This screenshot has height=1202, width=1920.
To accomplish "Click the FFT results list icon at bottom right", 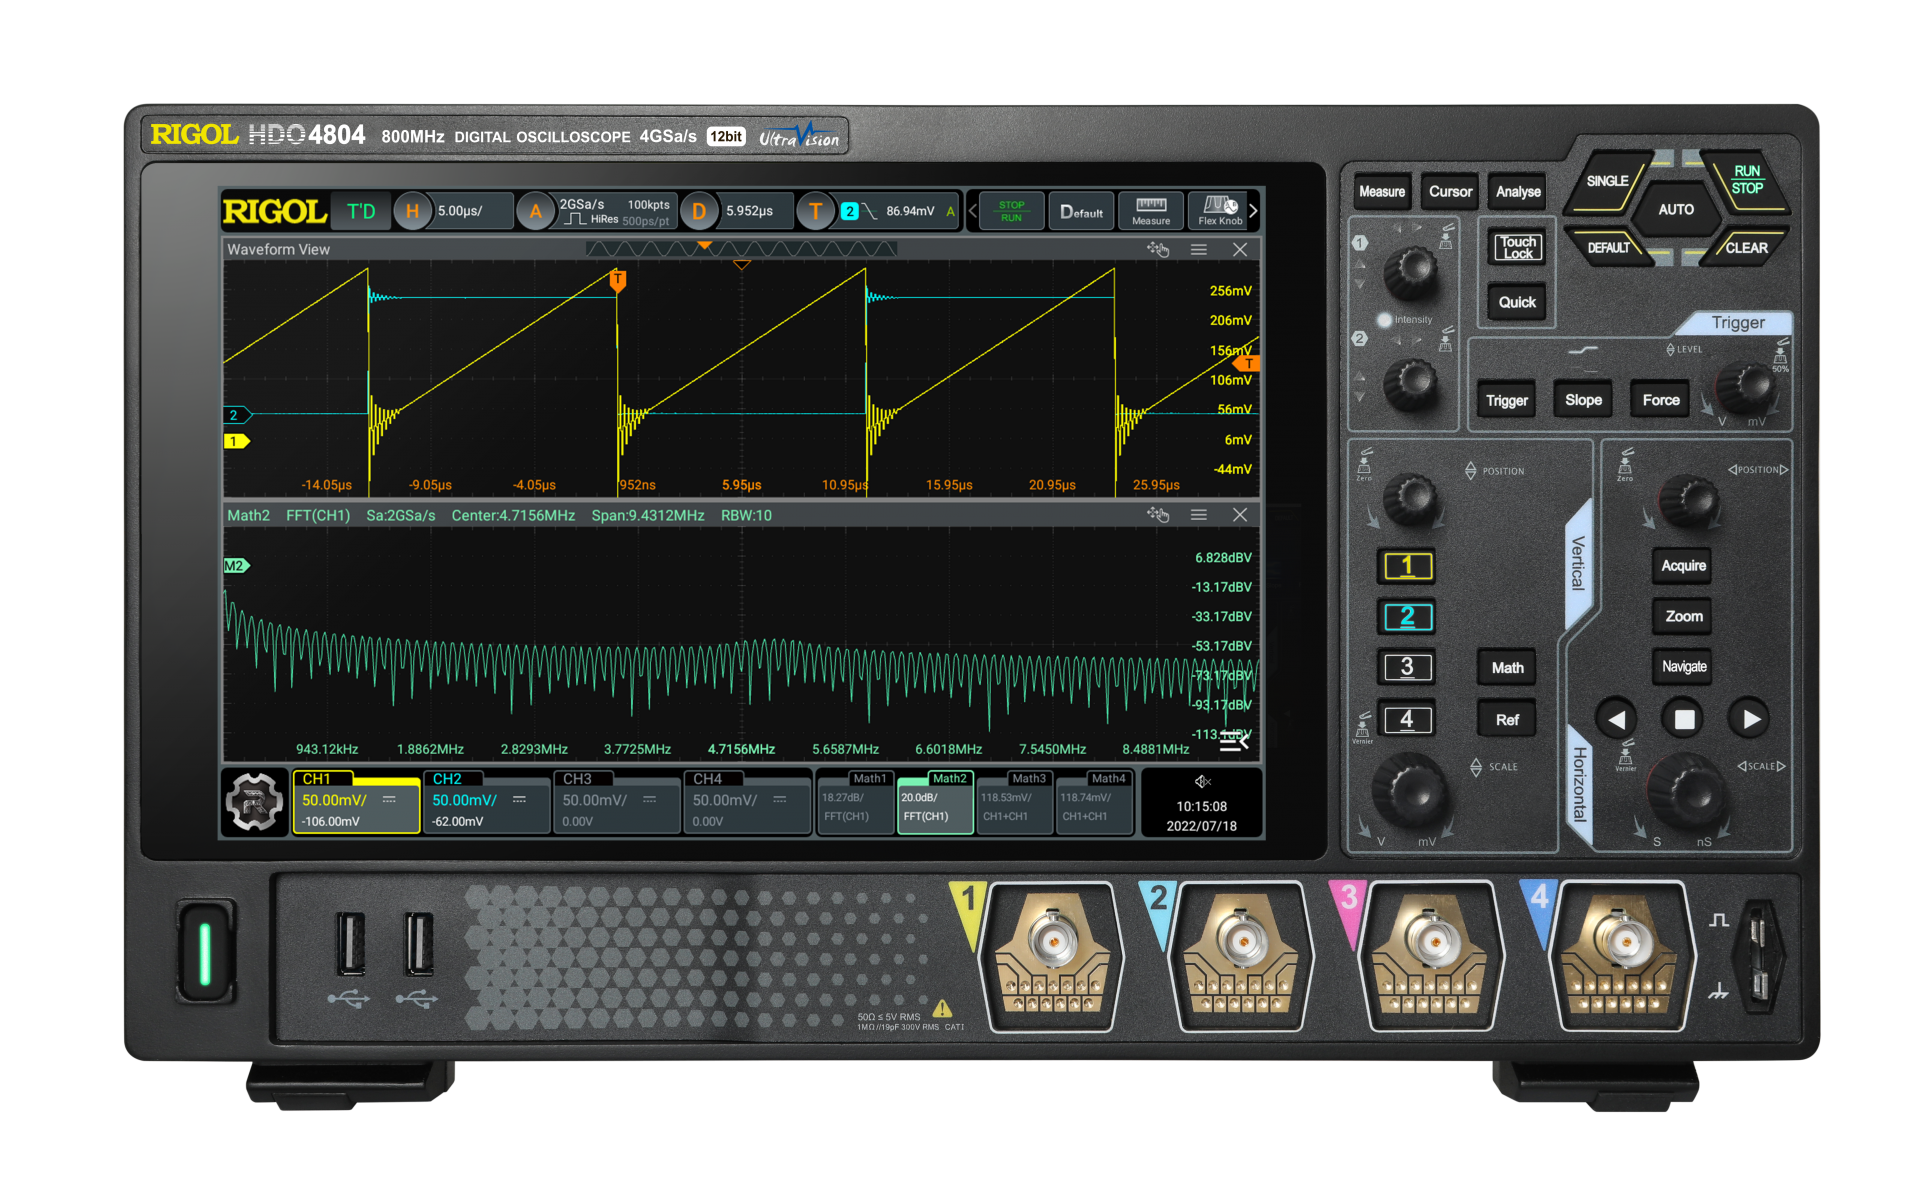I will 1235,741.
